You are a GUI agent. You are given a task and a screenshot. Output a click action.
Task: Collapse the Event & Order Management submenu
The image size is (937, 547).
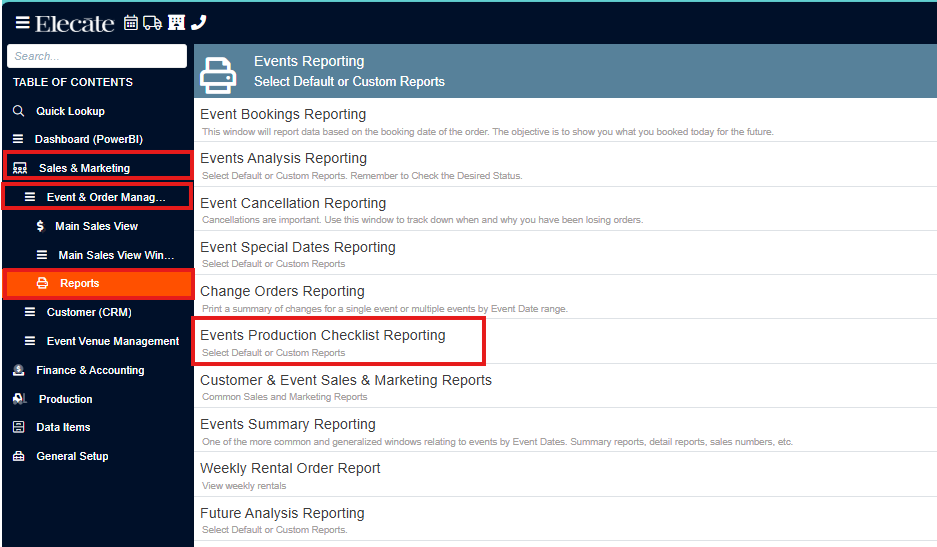[x=98, y=197]
